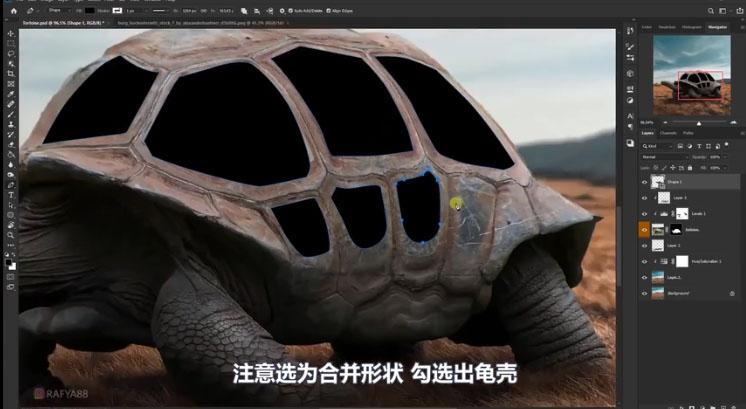Viewport: 746px width, 409px height.
Task: Hide the Background layer visibility eye
Action: coord(644,294)
